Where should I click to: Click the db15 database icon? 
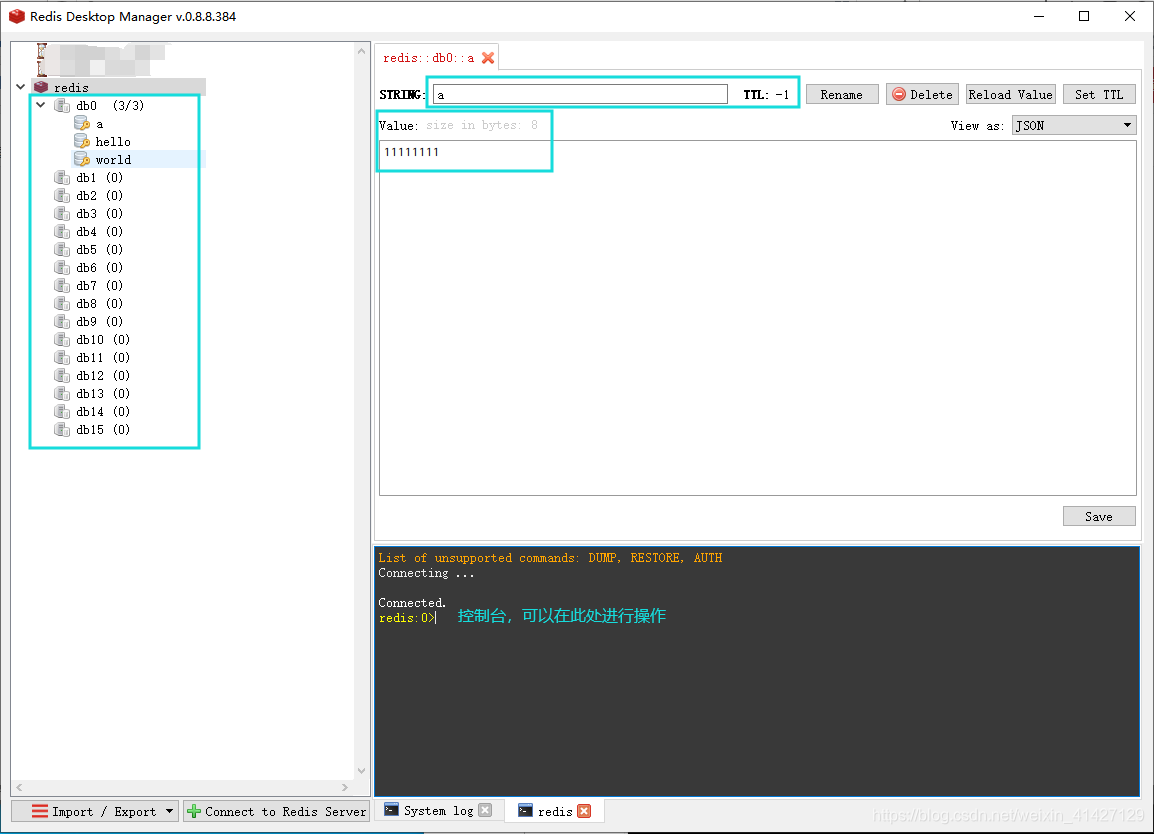click(x=63, y=430)
